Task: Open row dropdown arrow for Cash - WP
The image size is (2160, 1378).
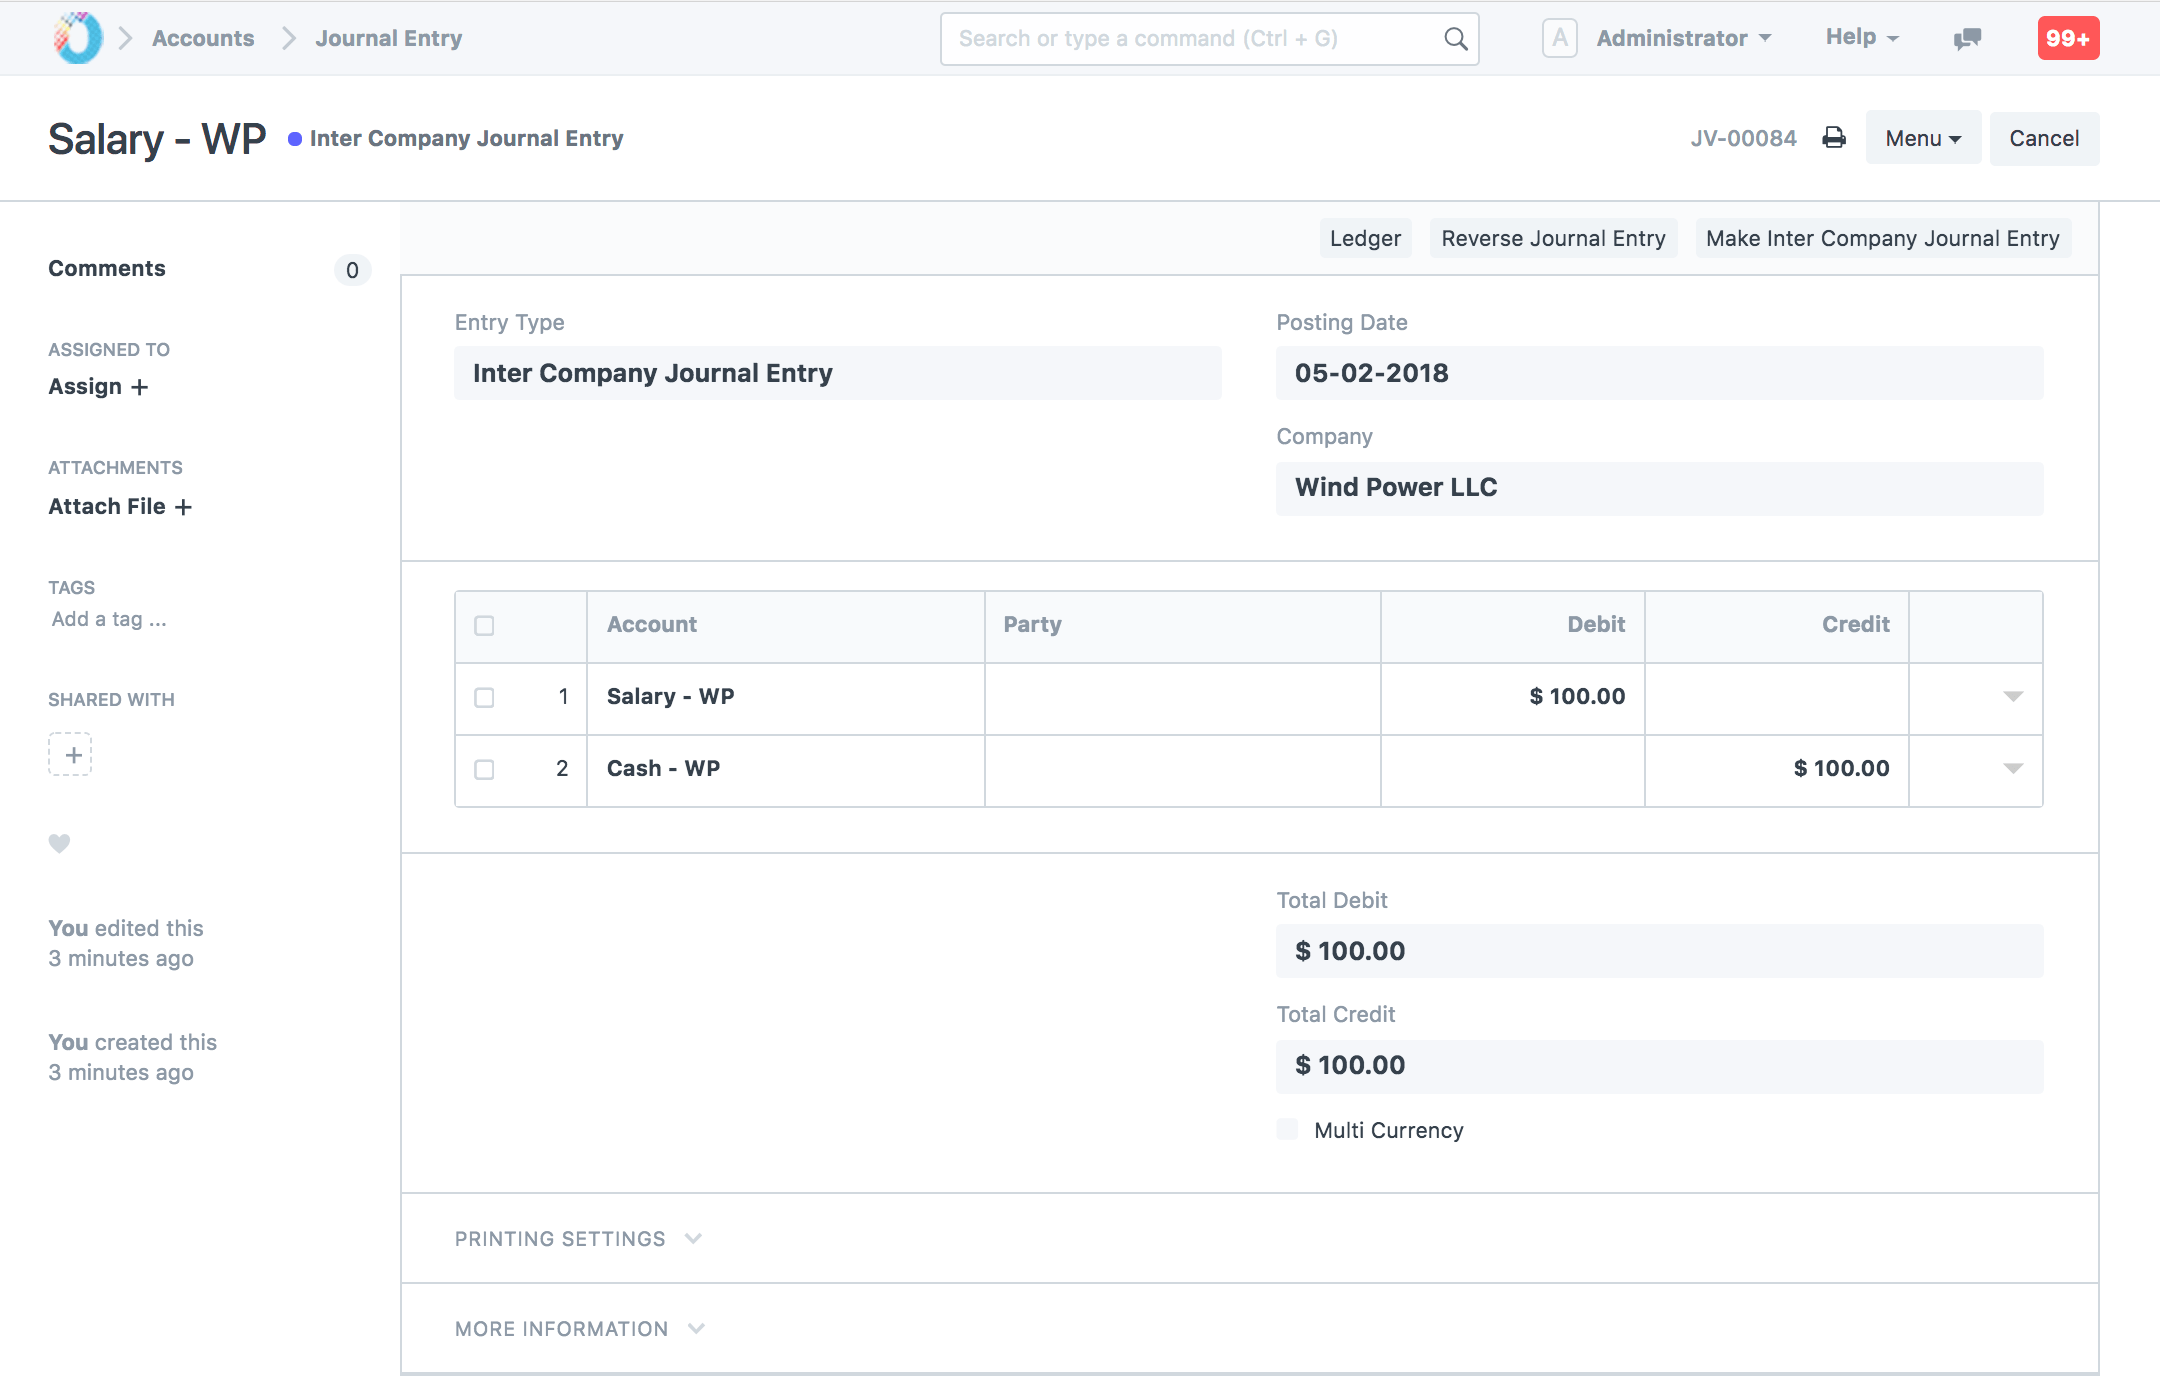Action: point(2013,768)
